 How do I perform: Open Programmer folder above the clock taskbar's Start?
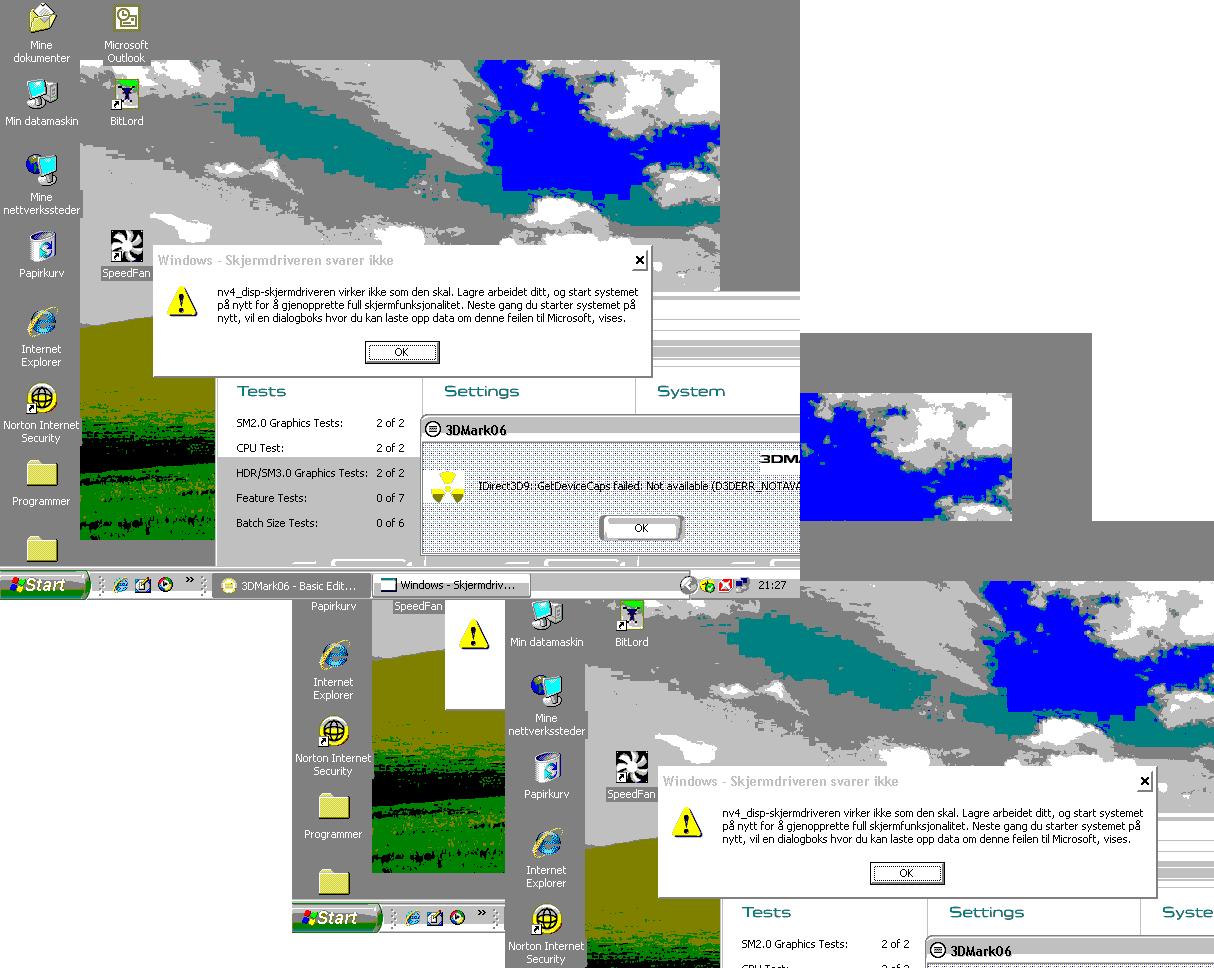coord(41,483)
